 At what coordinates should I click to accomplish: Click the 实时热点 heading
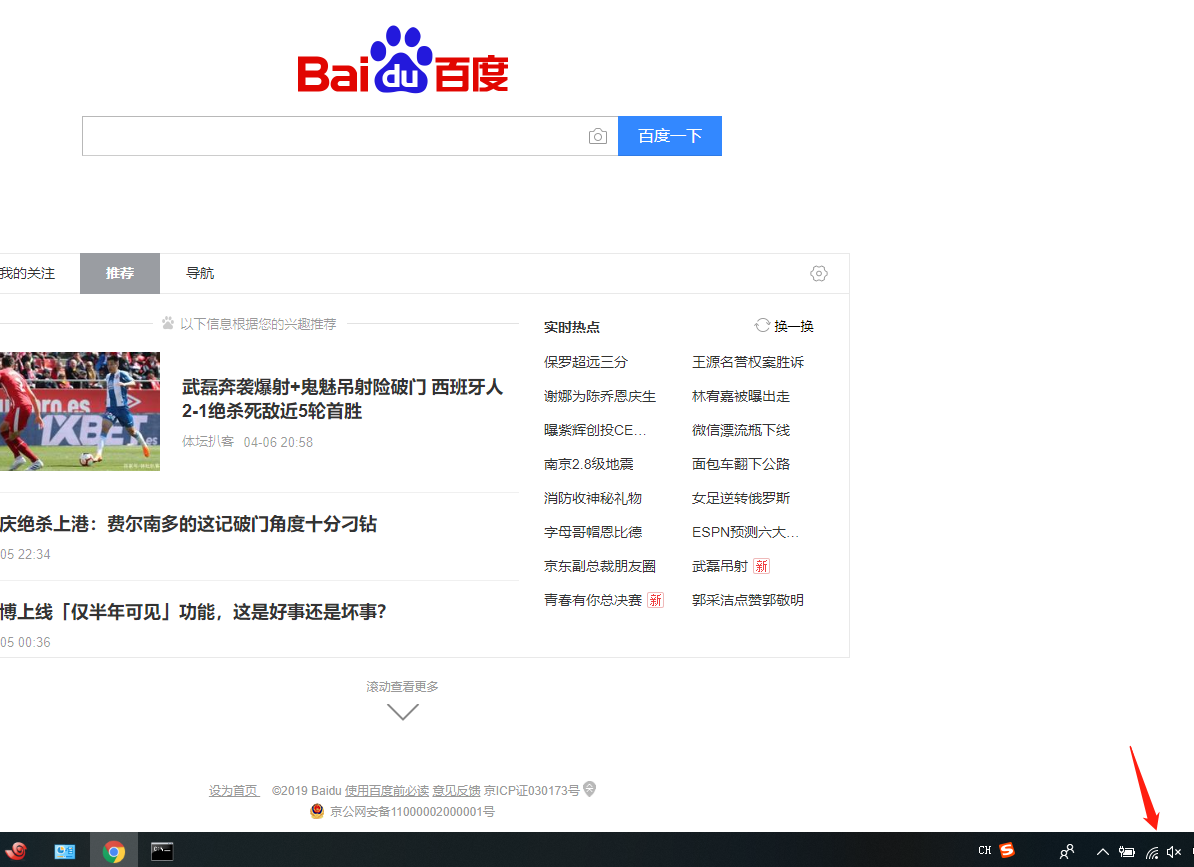[x=572, y=327]
